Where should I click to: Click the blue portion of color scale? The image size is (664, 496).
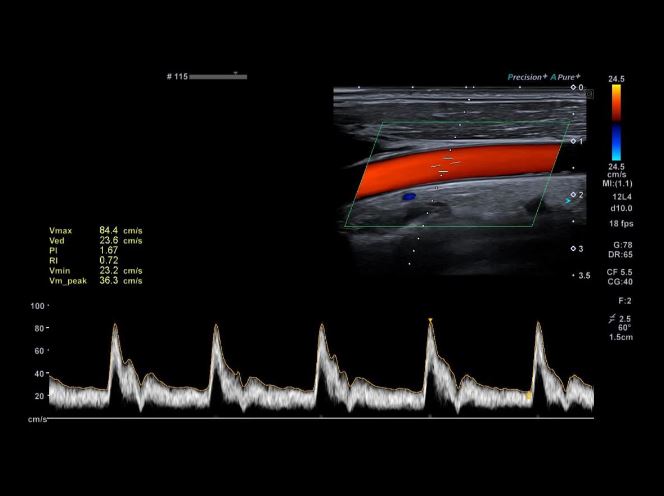click(617, 144)
